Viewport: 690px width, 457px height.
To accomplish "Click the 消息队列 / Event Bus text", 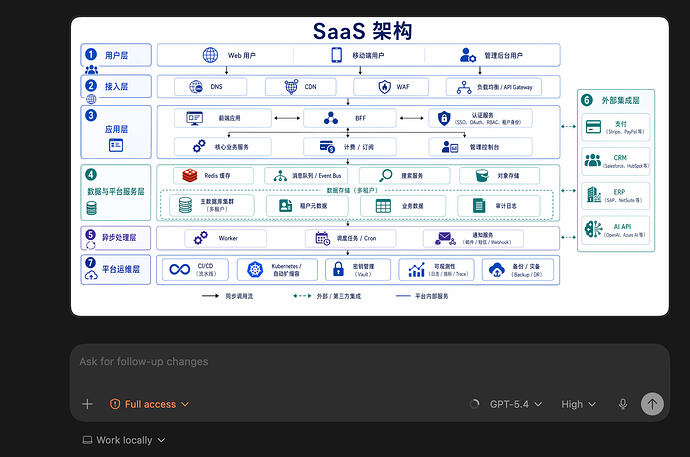I will 317,175.
